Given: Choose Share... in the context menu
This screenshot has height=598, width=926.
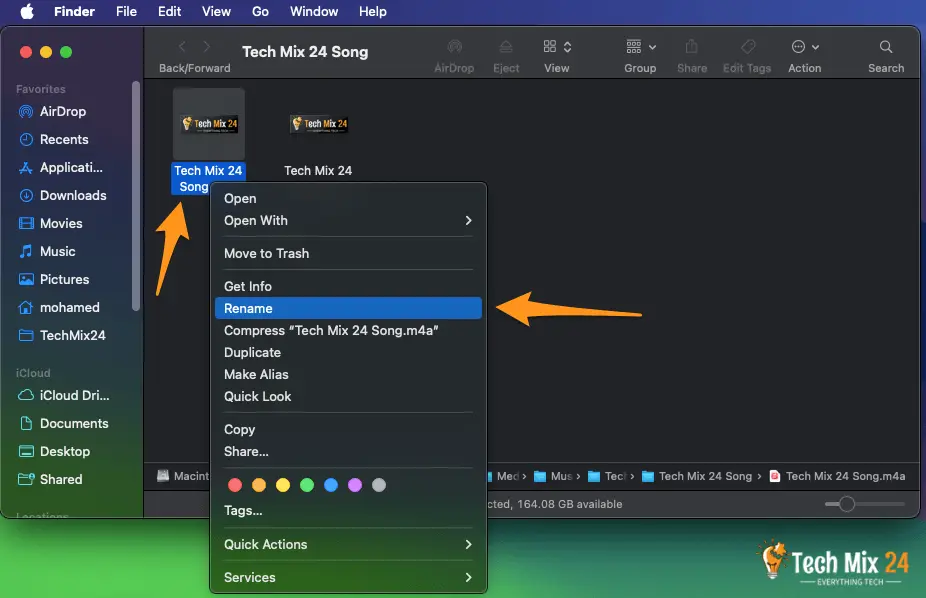Looking at the screenshot, I should coord(348,452).
